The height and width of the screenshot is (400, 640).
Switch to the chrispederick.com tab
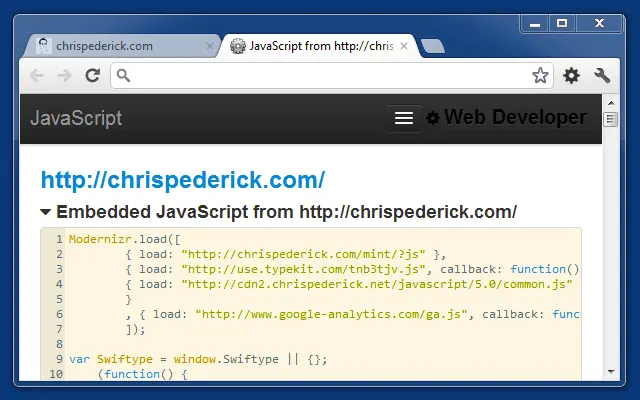coord(104,46)
